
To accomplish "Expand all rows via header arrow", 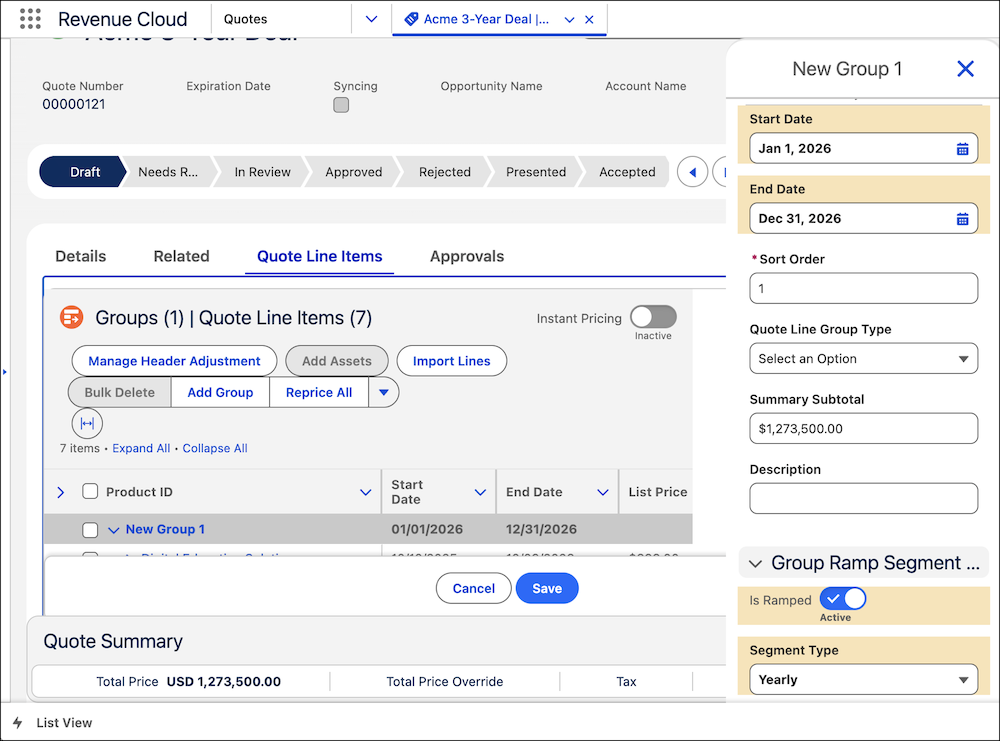I will click(x=61, y=492).
